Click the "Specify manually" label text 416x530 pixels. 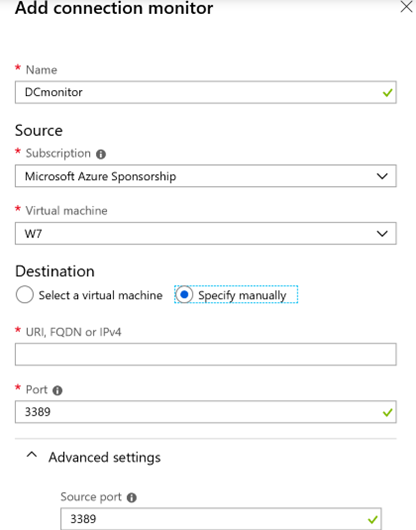(x=242, y=295)
